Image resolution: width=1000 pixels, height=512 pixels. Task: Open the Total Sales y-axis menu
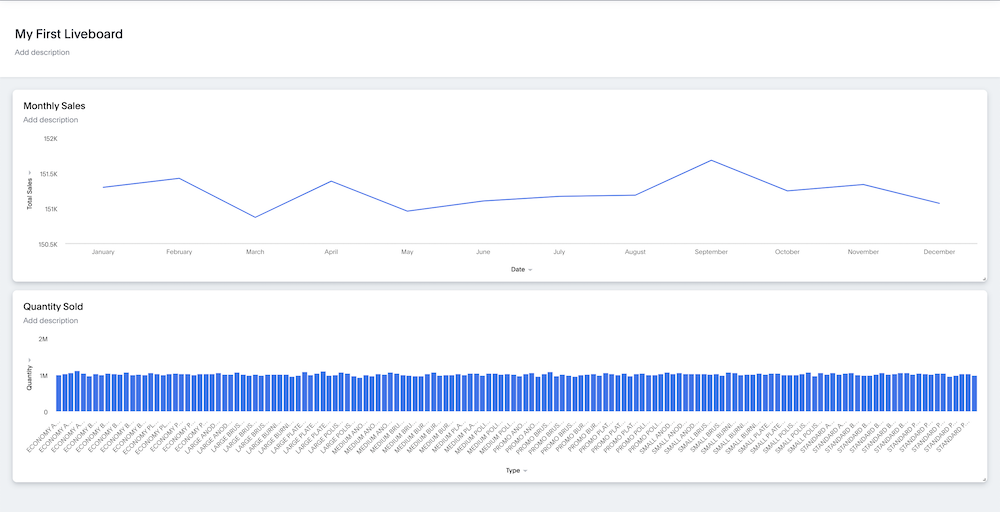click(x=30, y=190)
